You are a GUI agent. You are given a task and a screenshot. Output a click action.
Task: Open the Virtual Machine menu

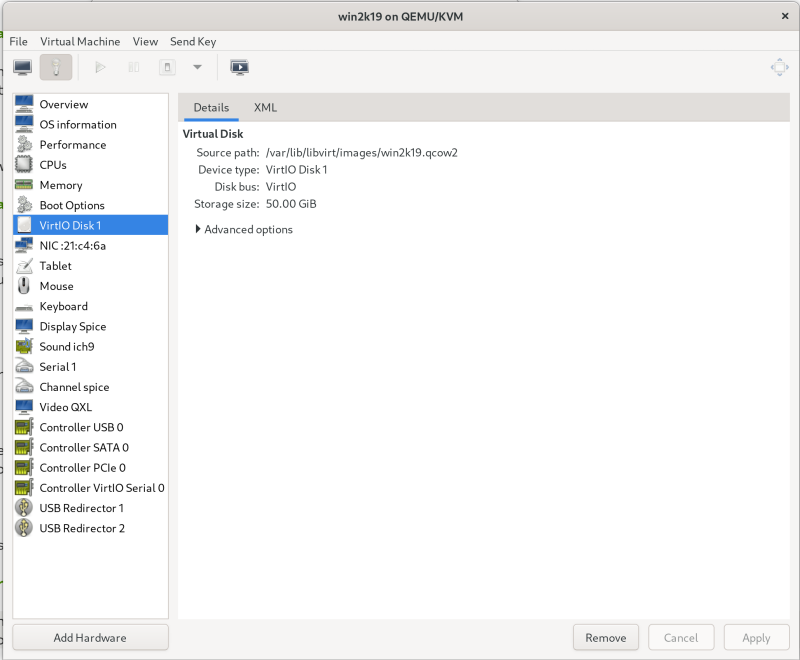[x=80, y=41]
